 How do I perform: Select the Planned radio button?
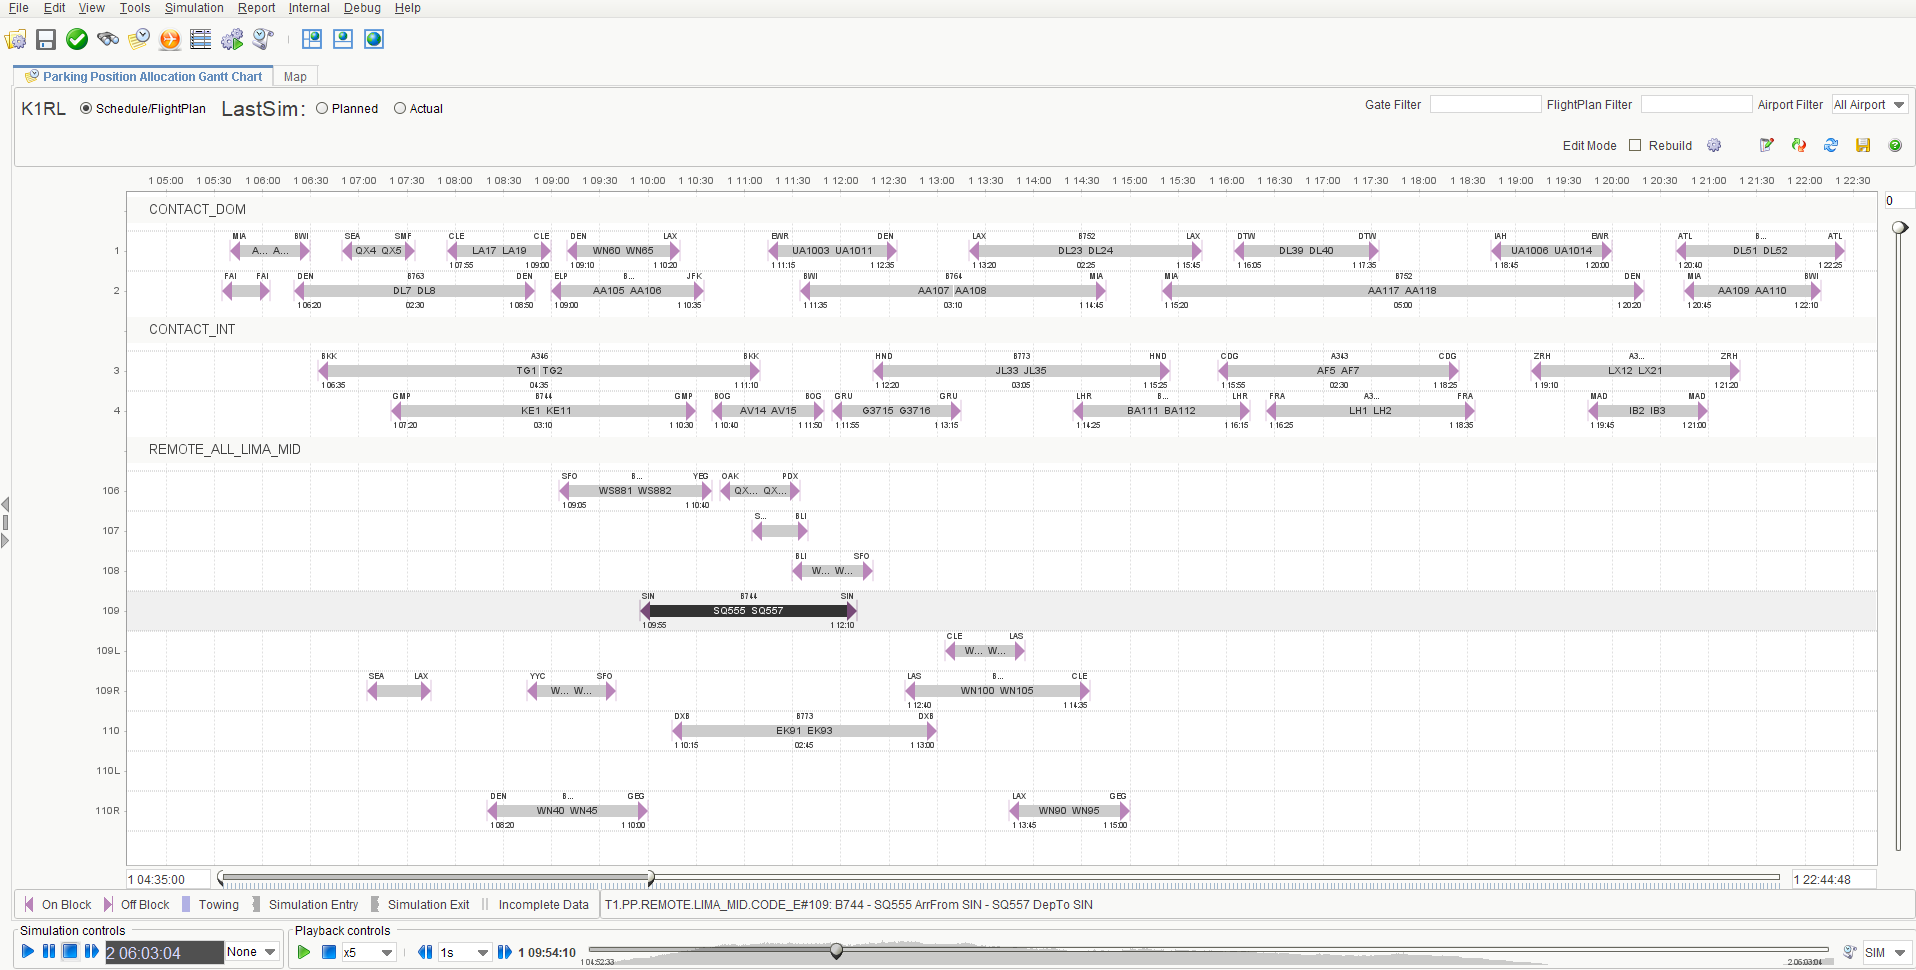[322, 108]
